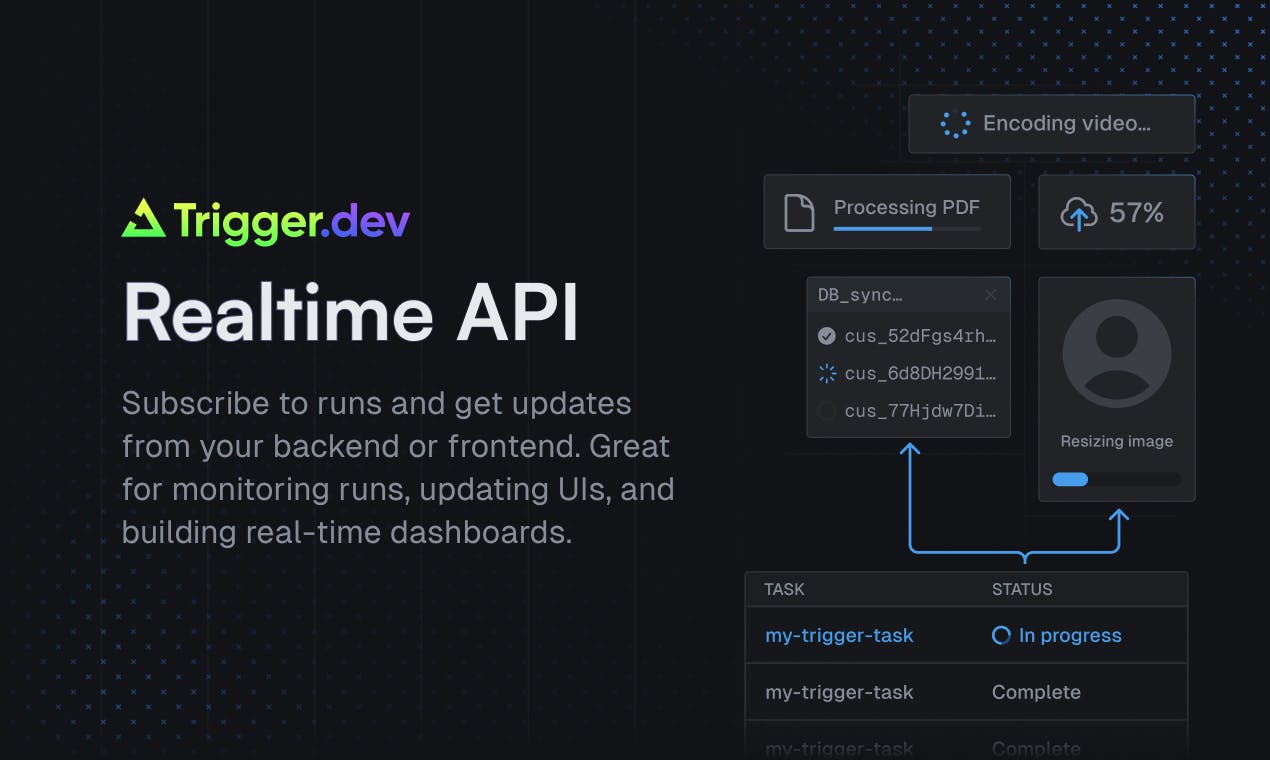Click the STATUS column header
1270x760 pixels.
(x=1022, y=589)
